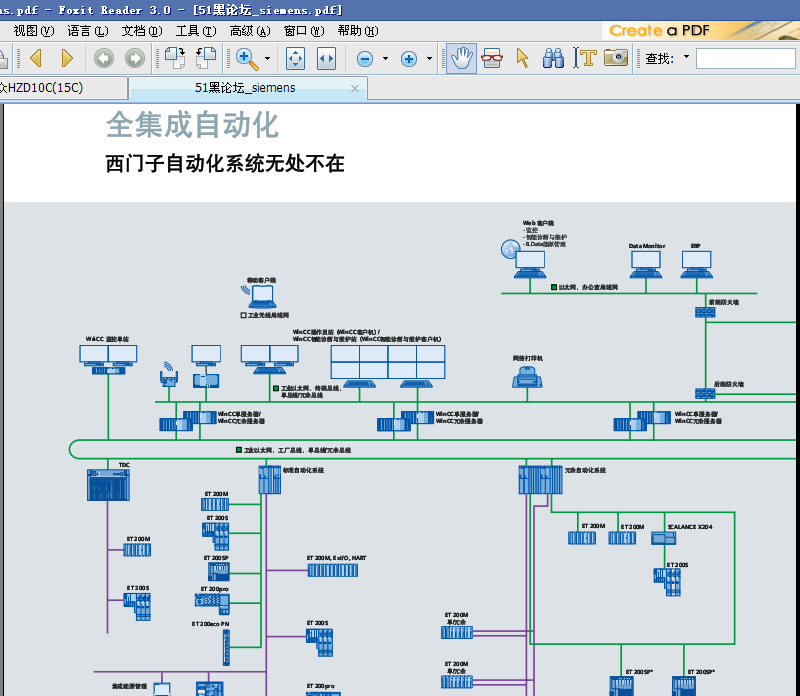Viewport: 800px width, 696px height.
Task: Open the 查找 options dropdown arrow
Action: [x=686, y=57]
